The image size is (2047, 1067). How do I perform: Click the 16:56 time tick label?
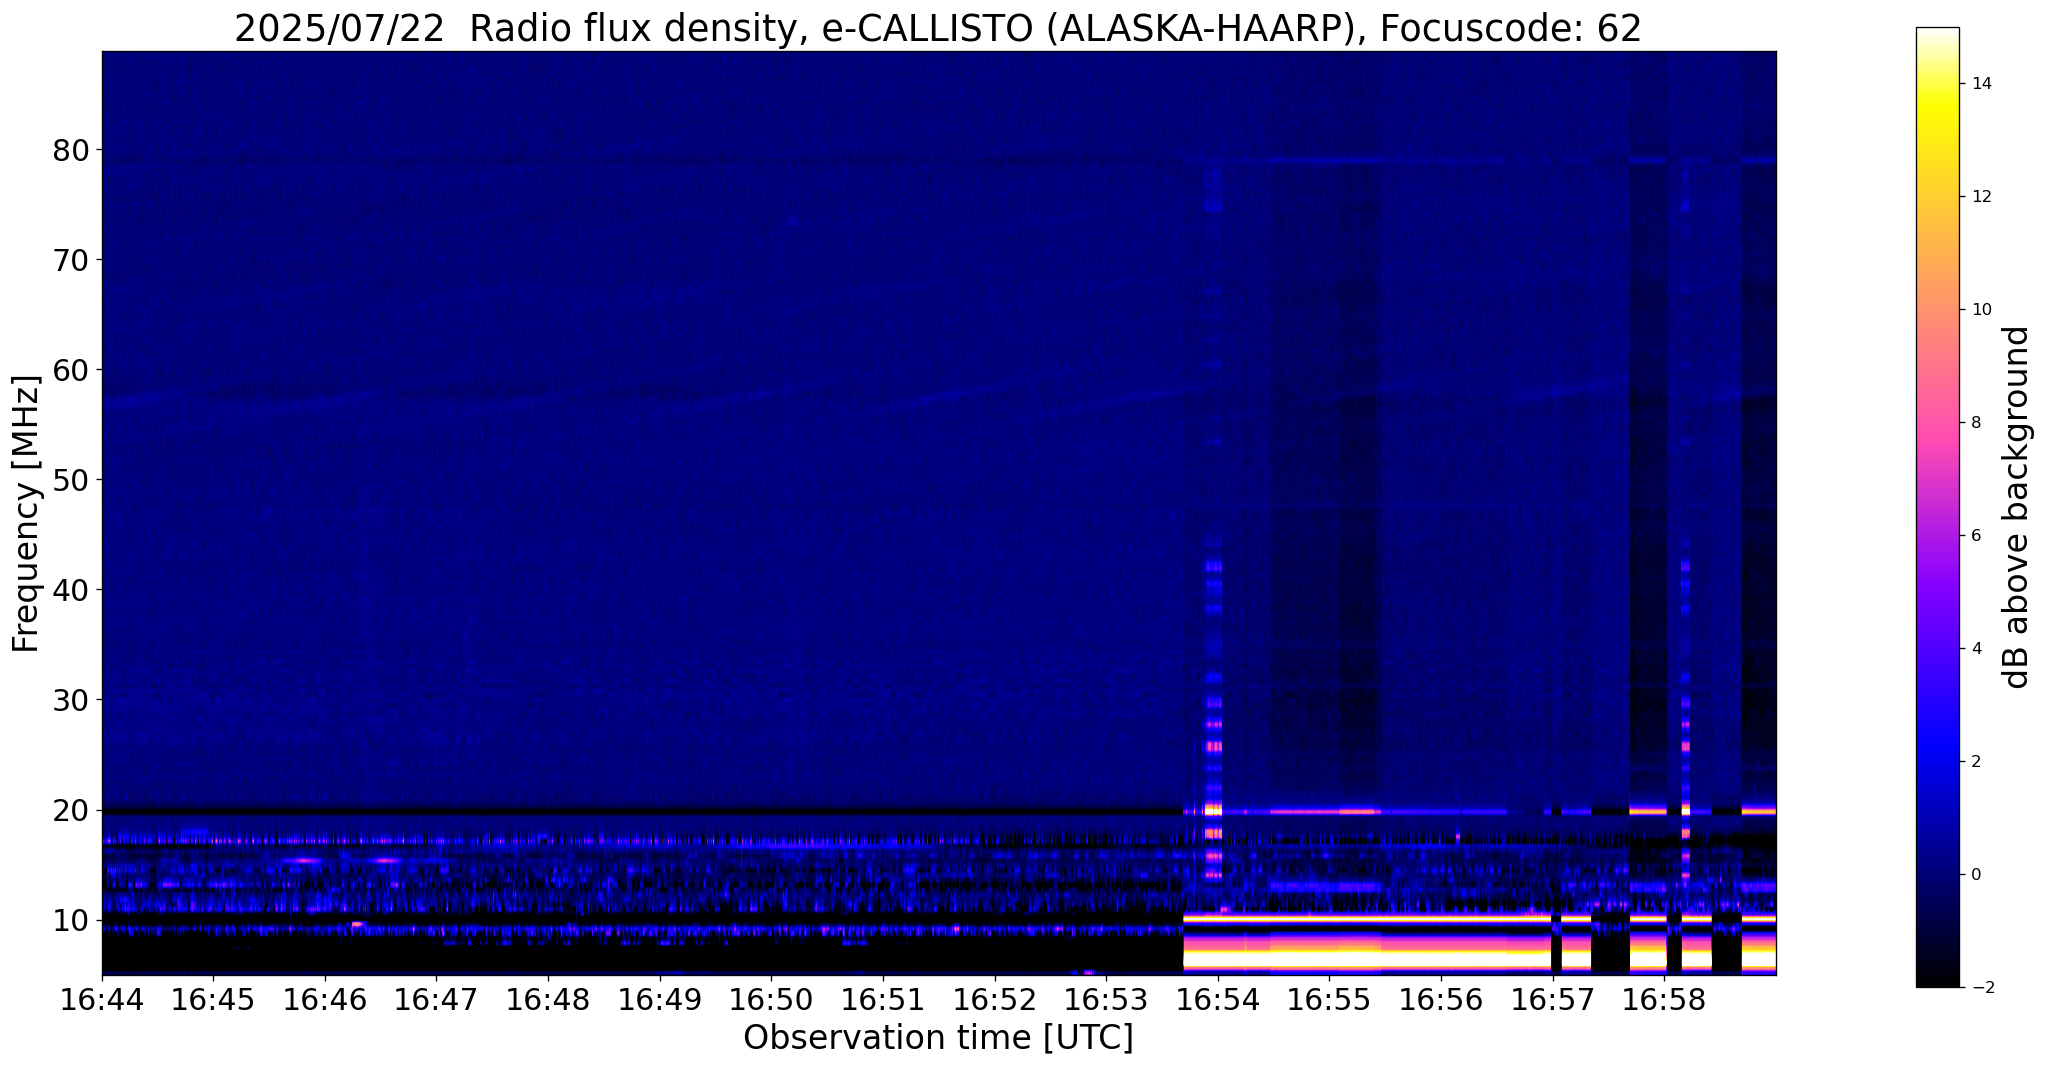point(1440,1000)
